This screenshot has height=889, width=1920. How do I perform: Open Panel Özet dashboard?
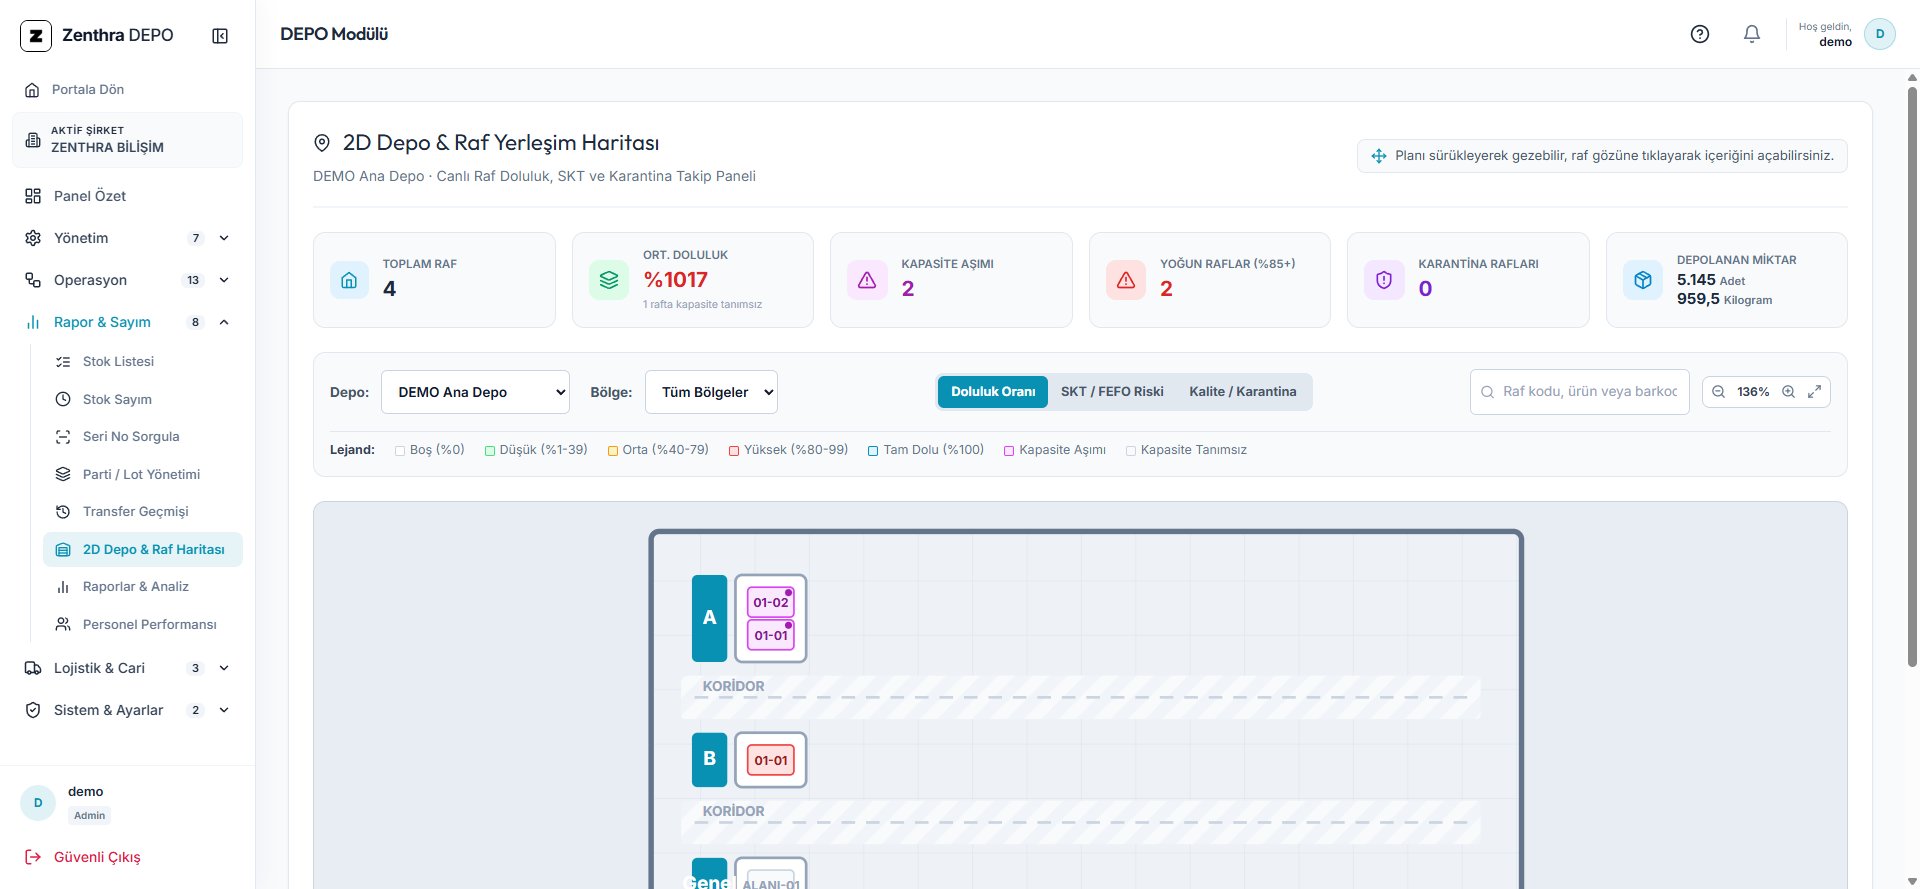coord(127,196)
